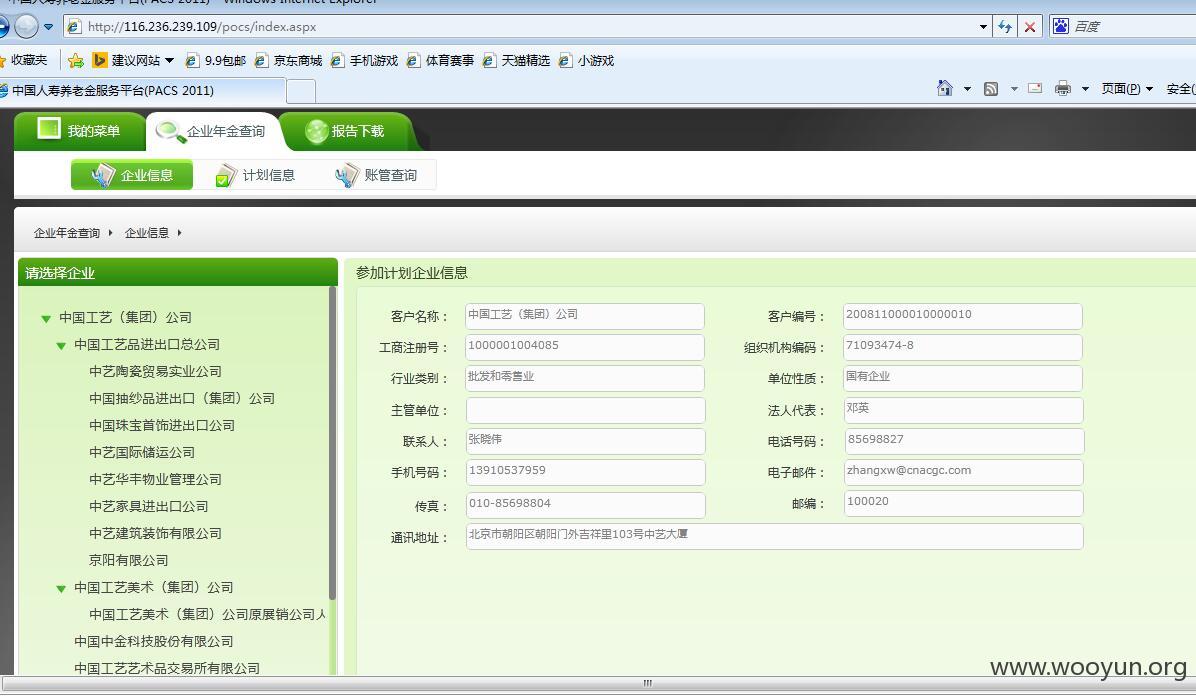Switch to the 企业年金查询 tab

212,131
